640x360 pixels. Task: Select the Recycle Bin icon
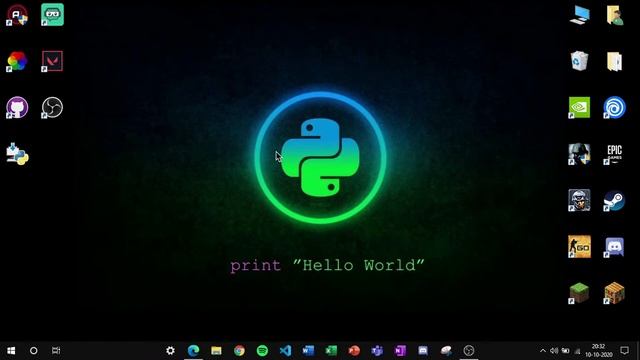tap(580, 61)
